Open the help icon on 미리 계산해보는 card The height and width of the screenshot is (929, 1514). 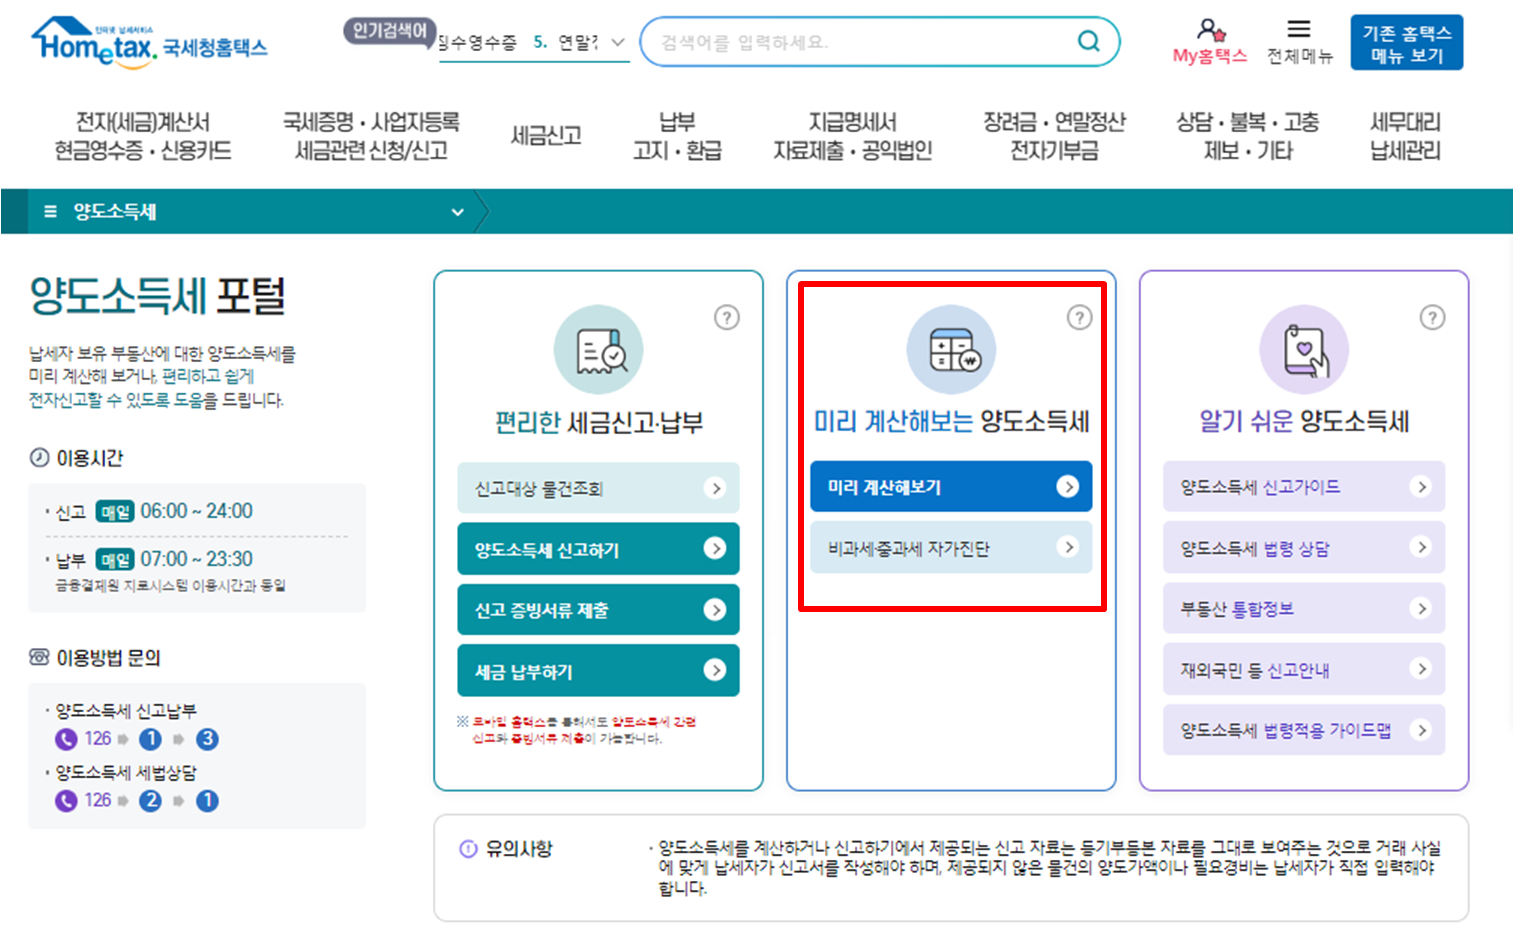(1079, 318)
